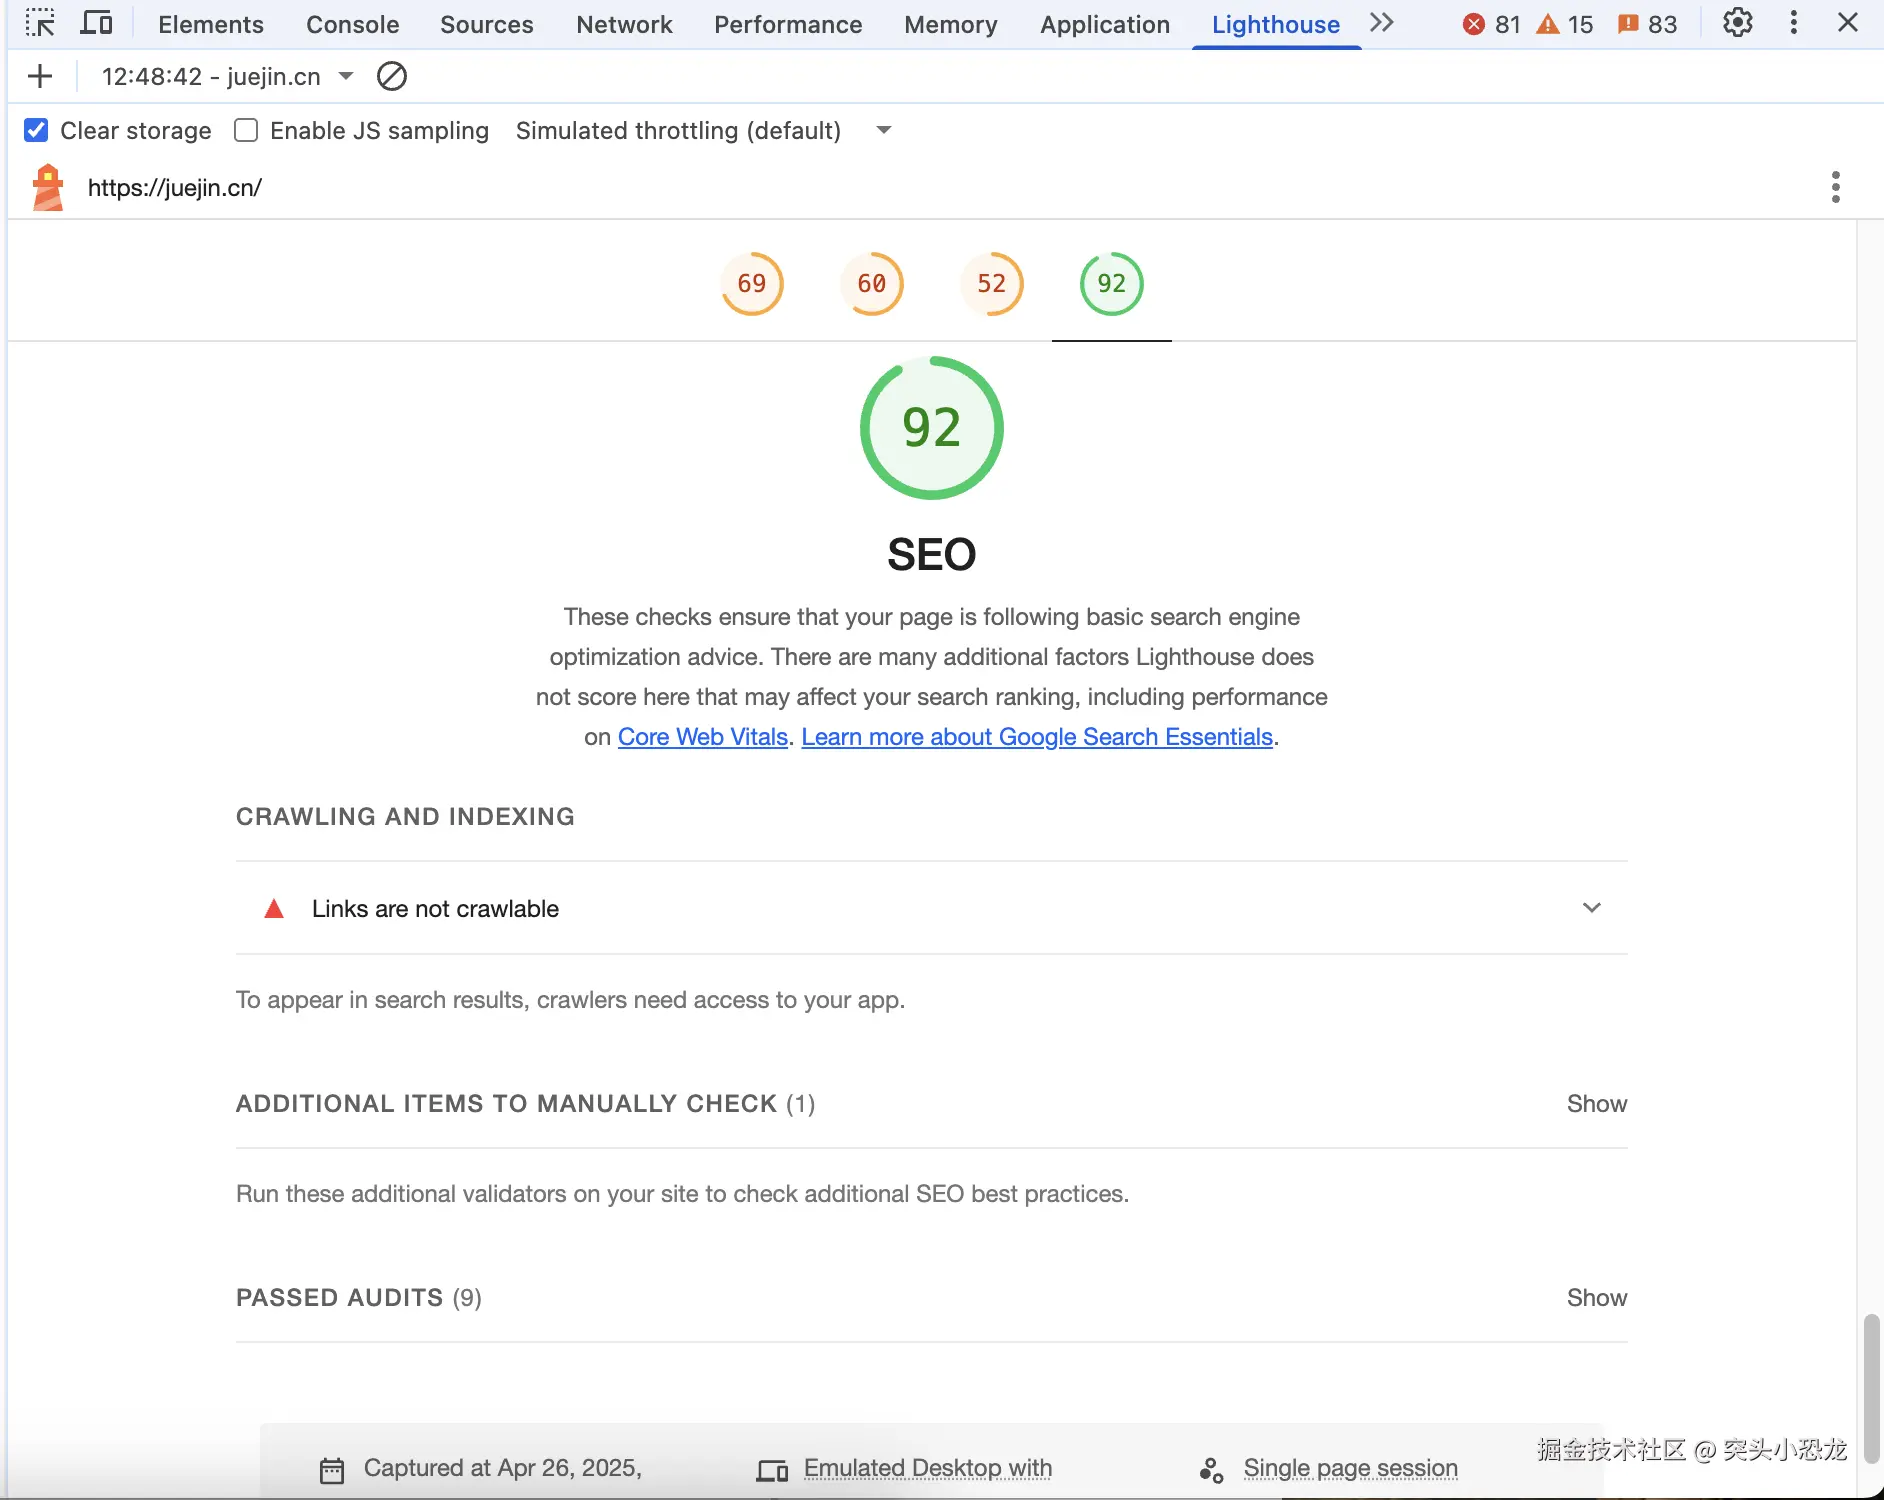The width and height of the screenshot is (1884, 1500).
Task: Open the Simulated throttling dropdown
Action: click(x=883, y=130)
